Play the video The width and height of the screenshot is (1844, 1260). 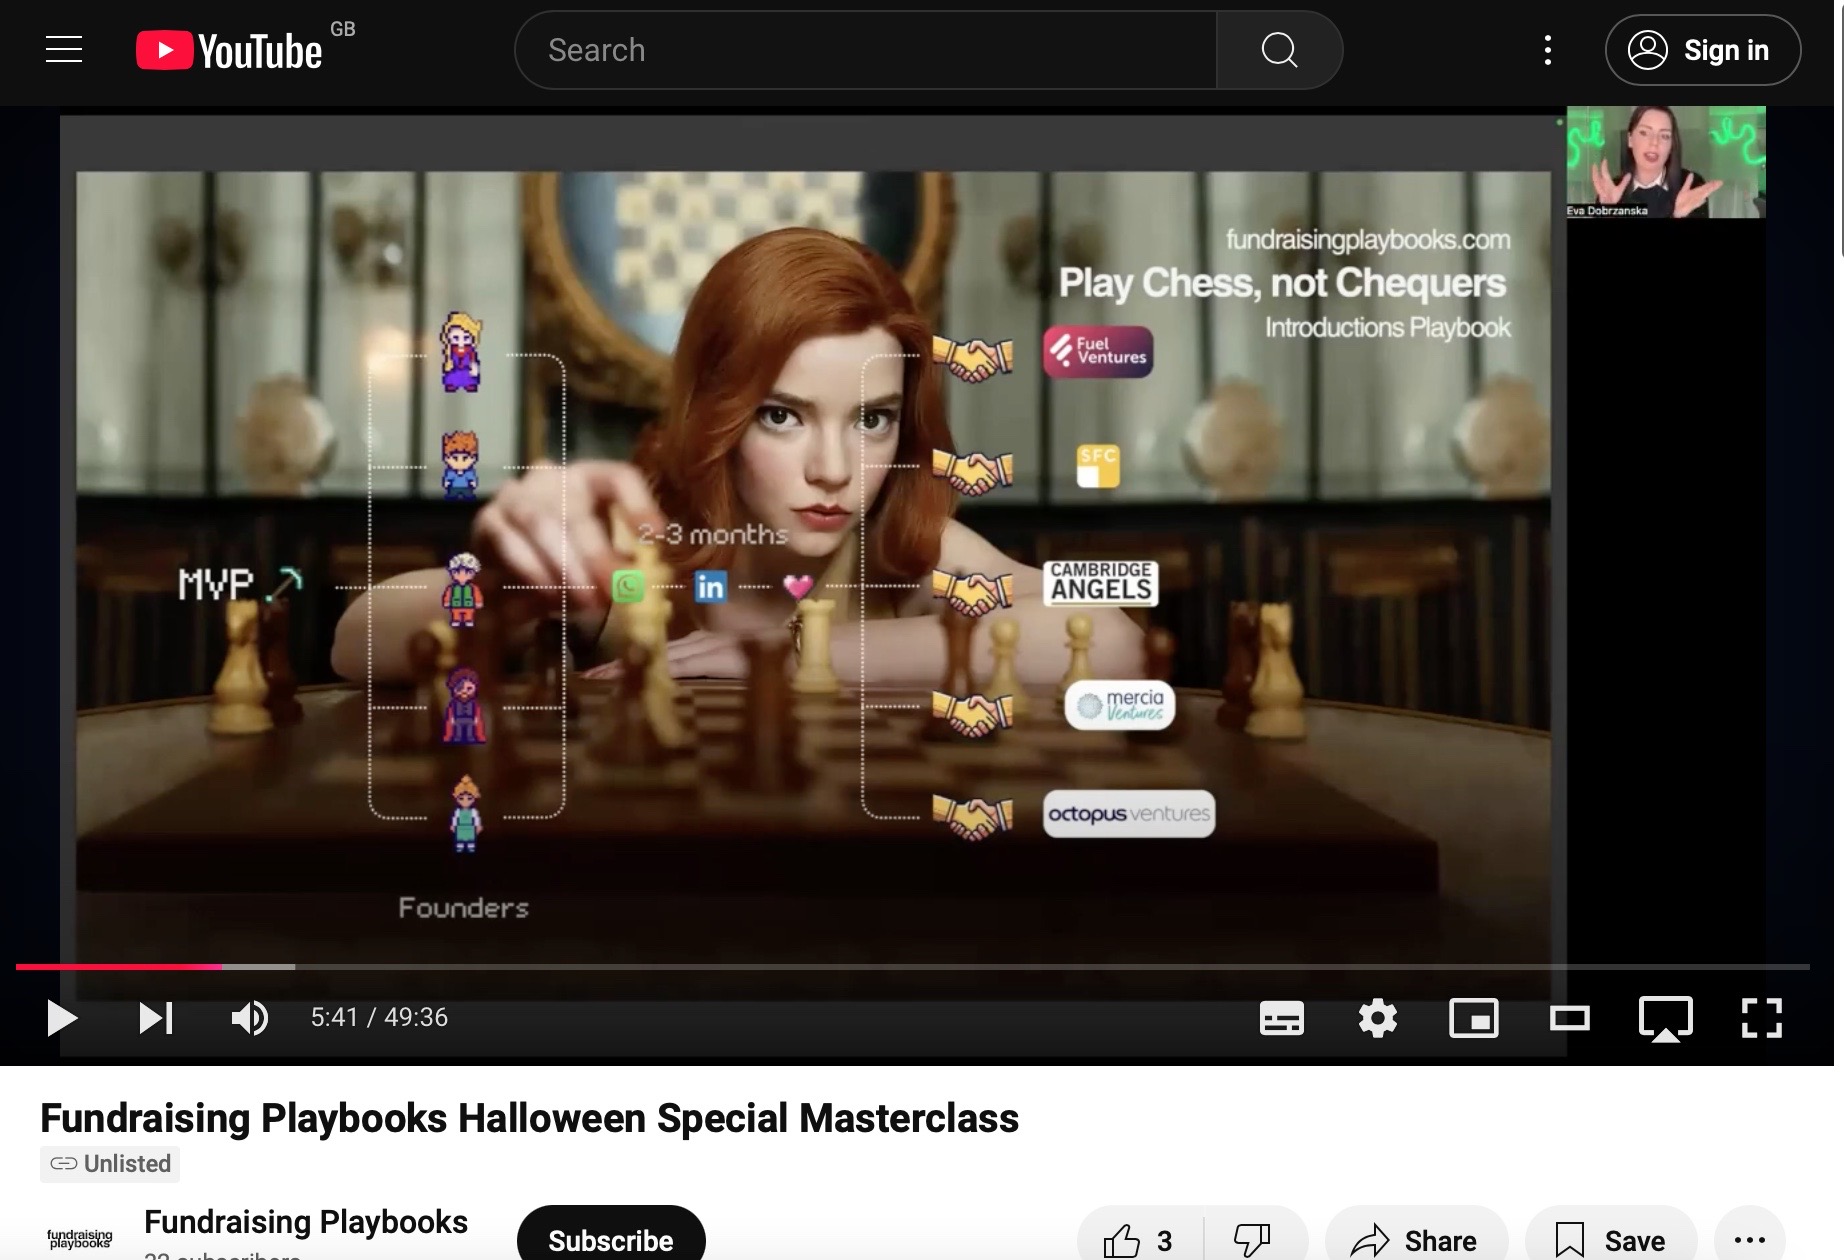(62, 1018)
